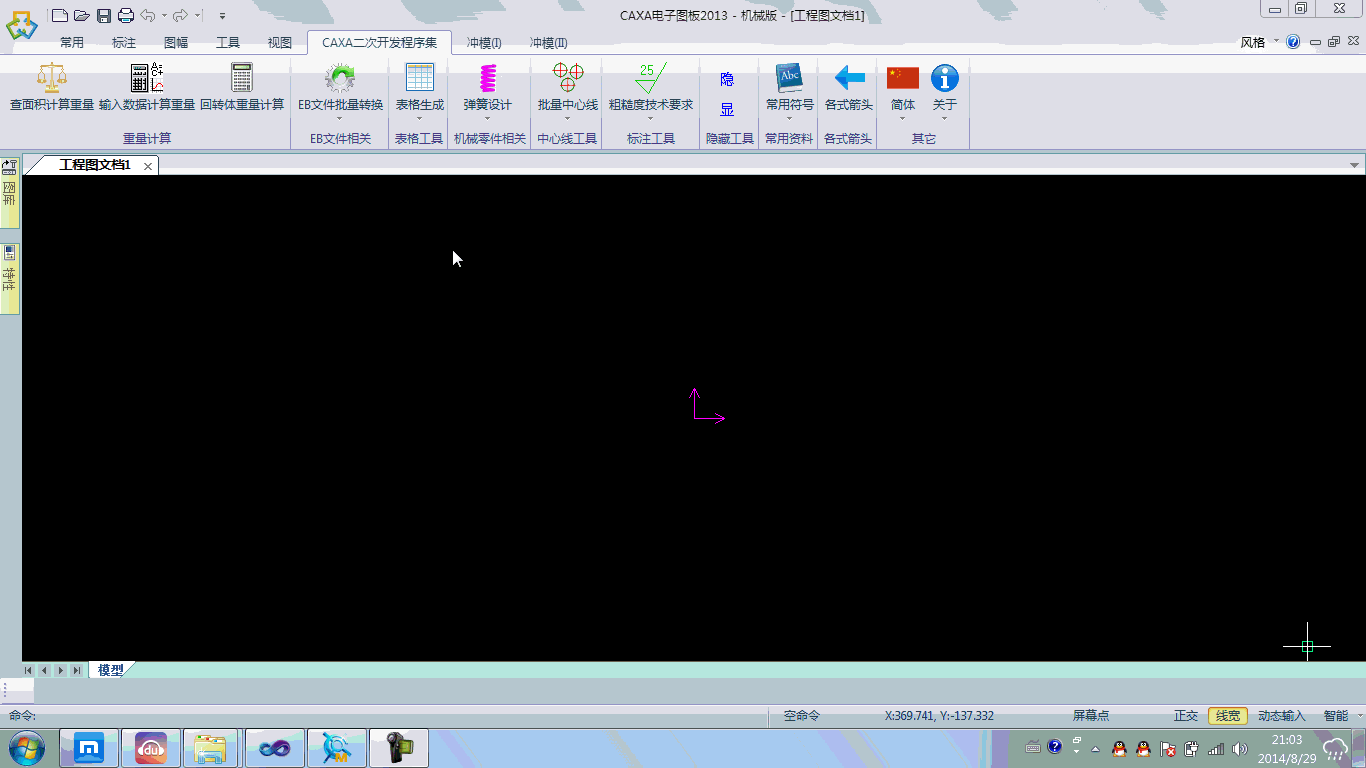This screenshot has height=768, width=1366.
Task: Click the 显 show button
Action: click(x=727, y=110)
